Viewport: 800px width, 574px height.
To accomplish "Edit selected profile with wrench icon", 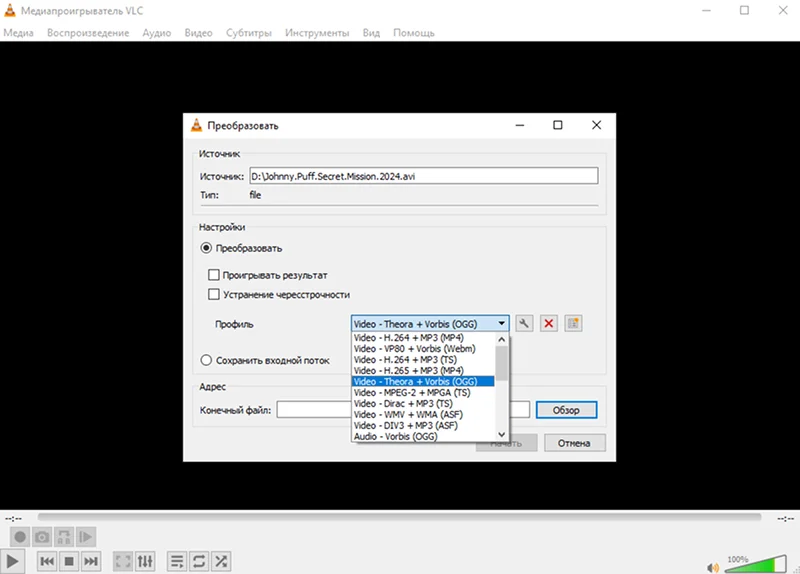I will (x=524, y=323).
